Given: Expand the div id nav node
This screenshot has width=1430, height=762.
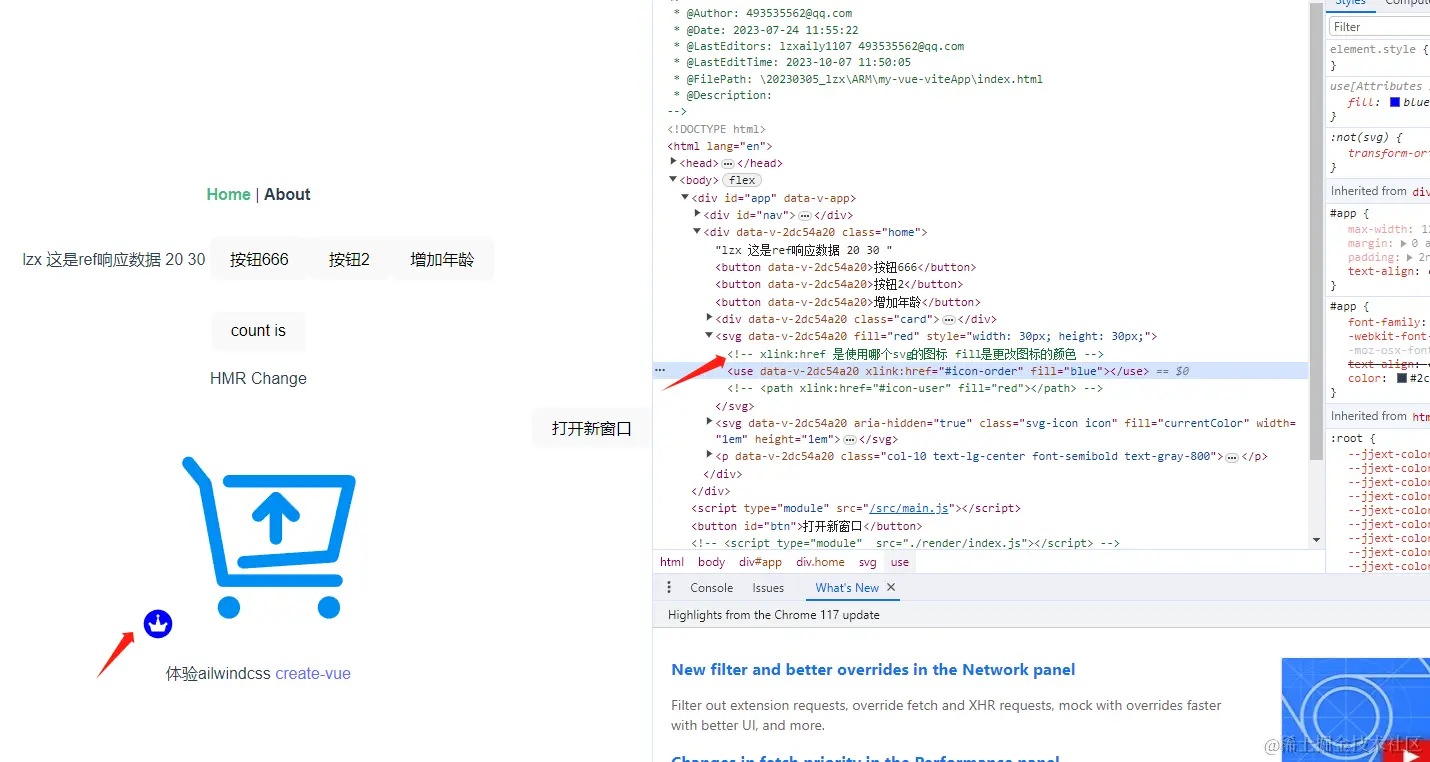Looking at the screenshot, I should 697,214.
